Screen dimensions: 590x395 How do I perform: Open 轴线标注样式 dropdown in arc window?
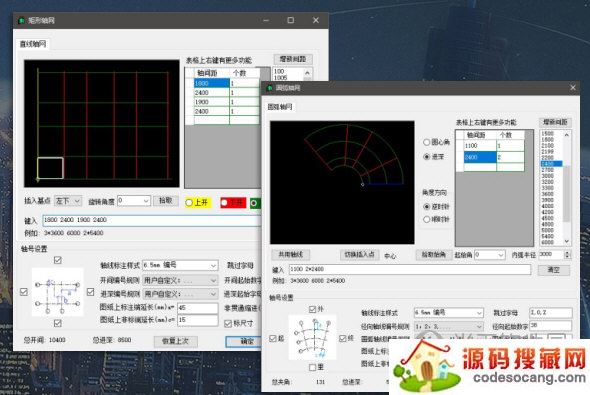449,313
